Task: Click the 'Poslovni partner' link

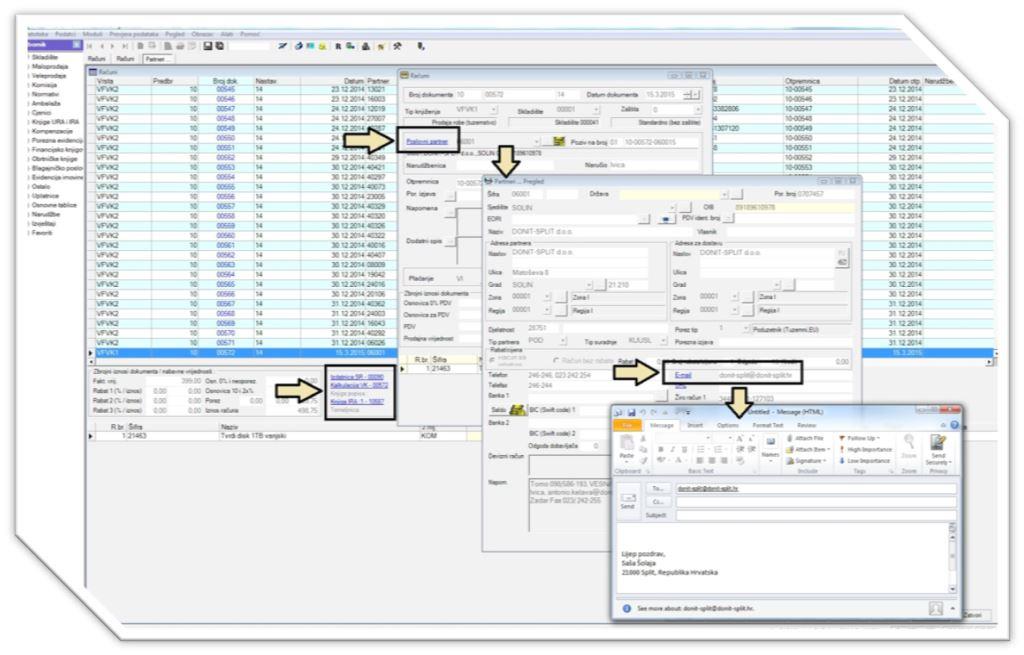Action: coord(427,141)
